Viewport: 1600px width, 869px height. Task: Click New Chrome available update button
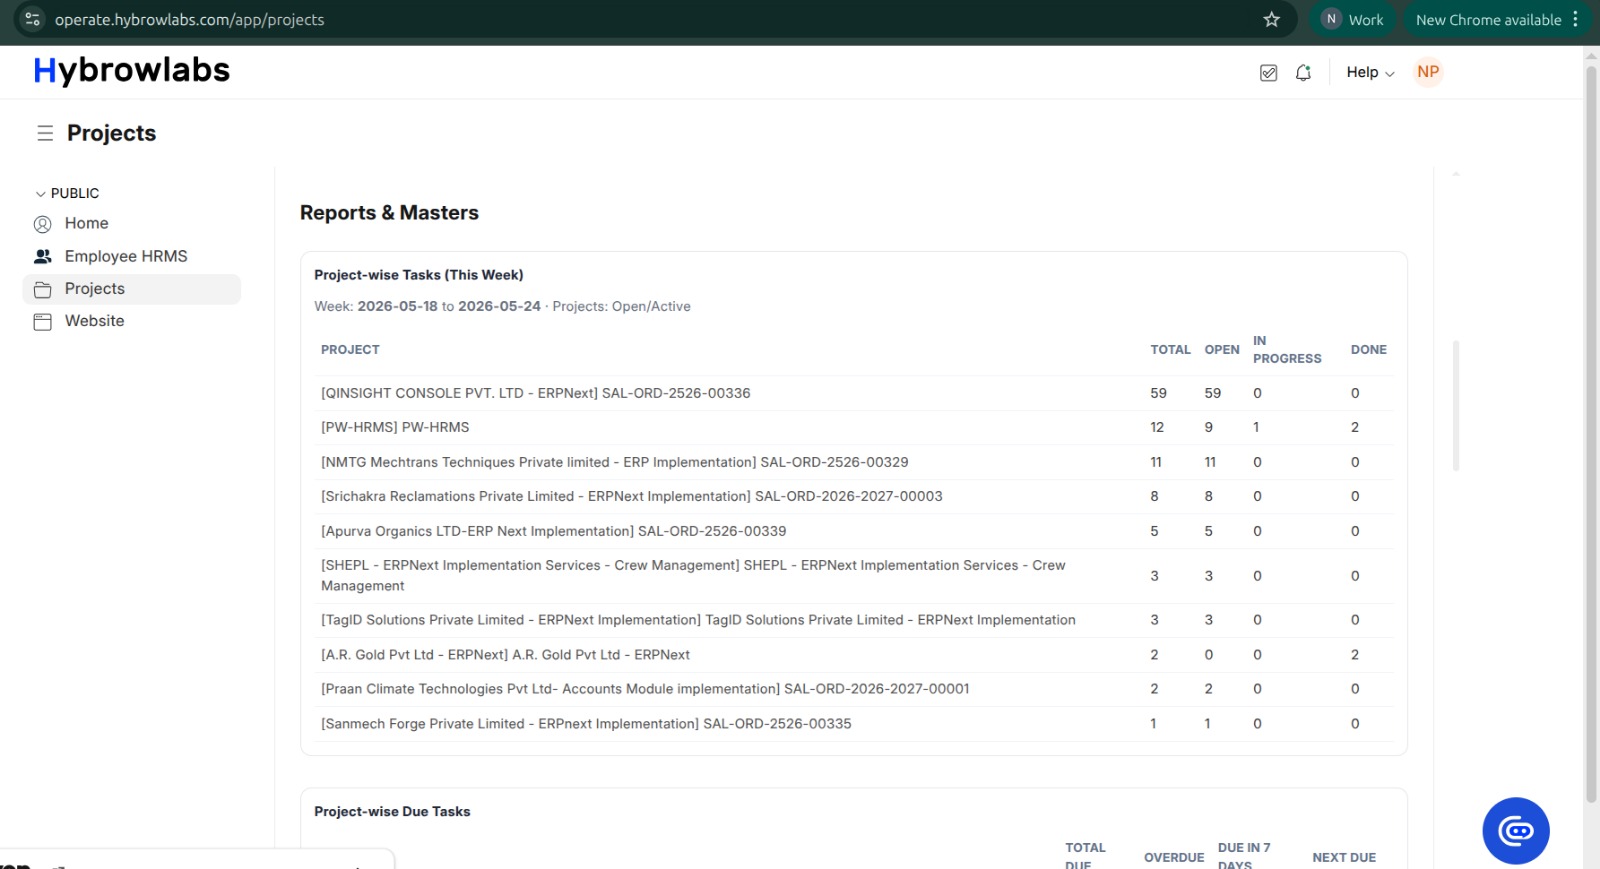[x=1488, y=19]
